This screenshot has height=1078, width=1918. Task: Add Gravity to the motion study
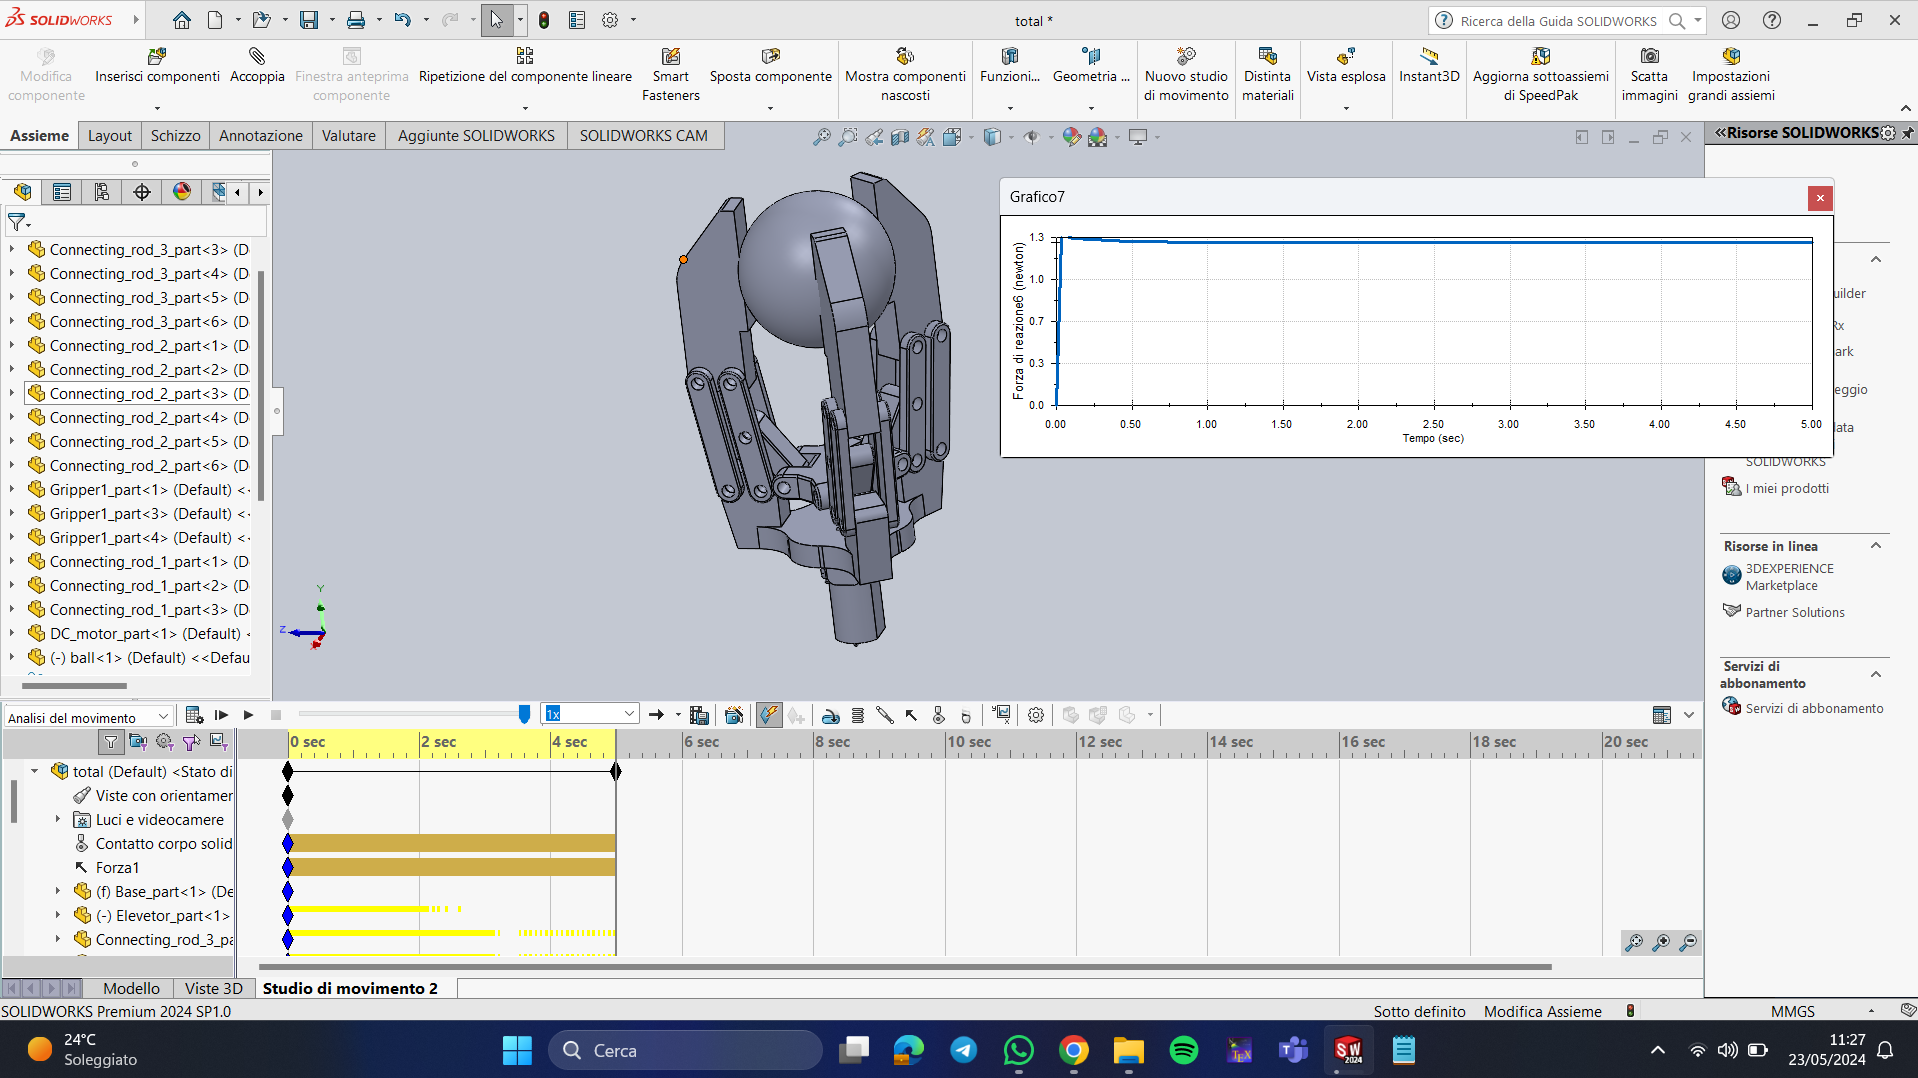(966, 715)
